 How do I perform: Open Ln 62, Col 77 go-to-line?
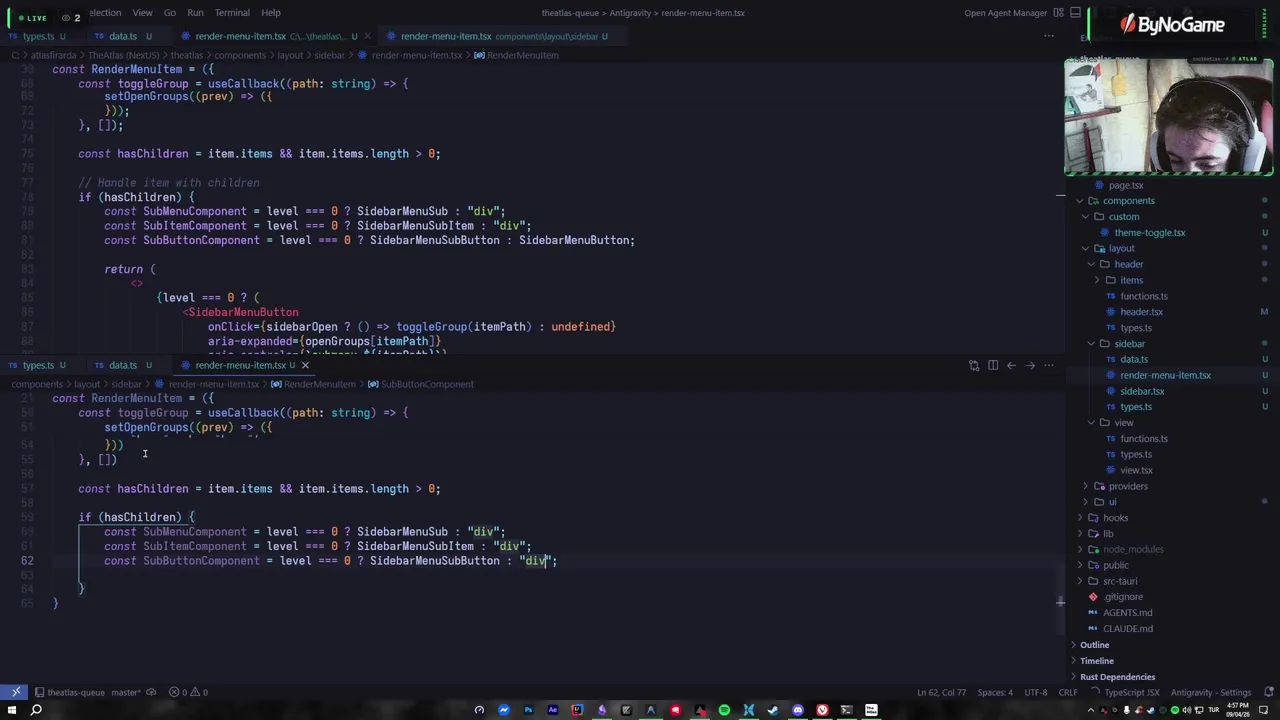[941, 692]
